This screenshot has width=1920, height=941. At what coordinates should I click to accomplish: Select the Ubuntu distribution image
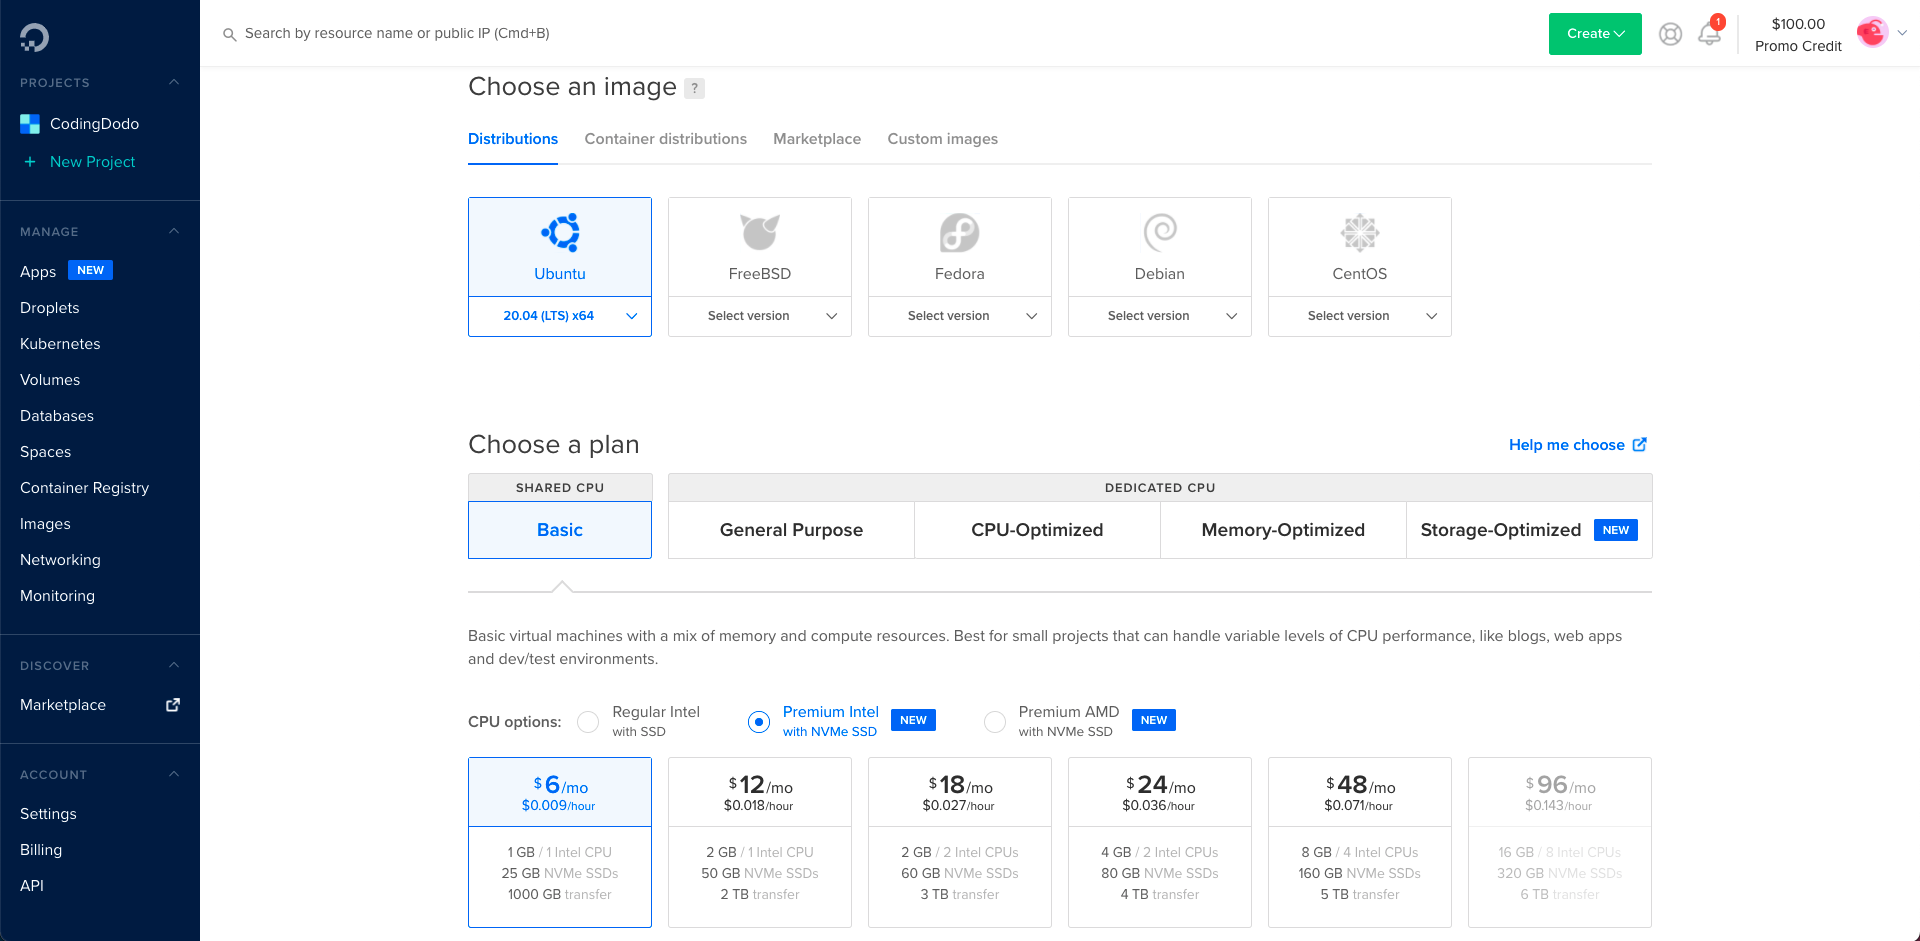[x=559, y=246]
